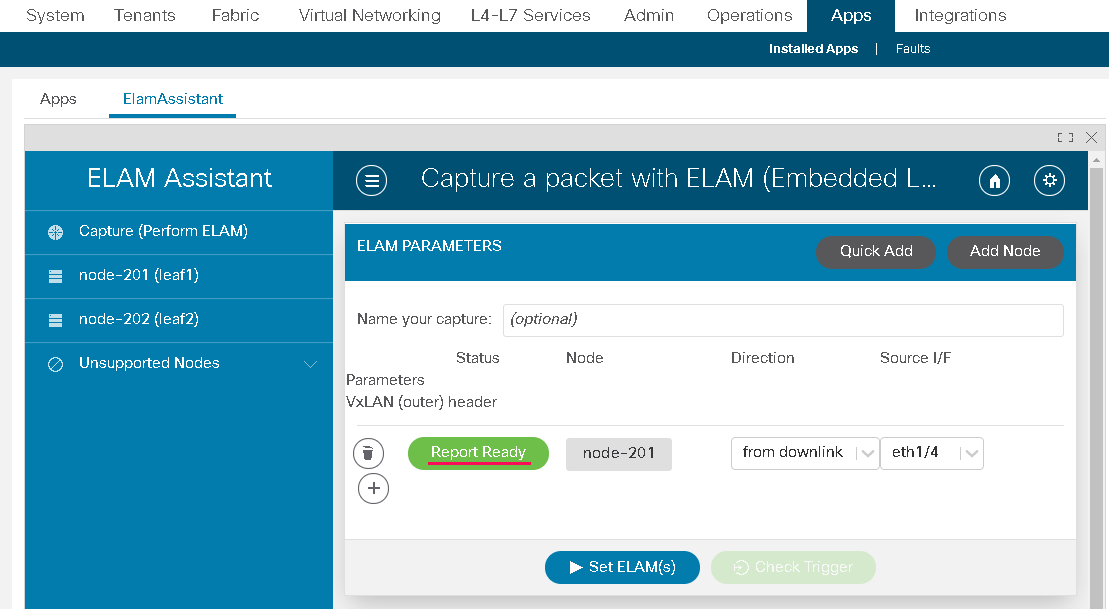Open the hamburger menu icon
Viewport: 1109px width, 609px height.
tap(371, 180)
